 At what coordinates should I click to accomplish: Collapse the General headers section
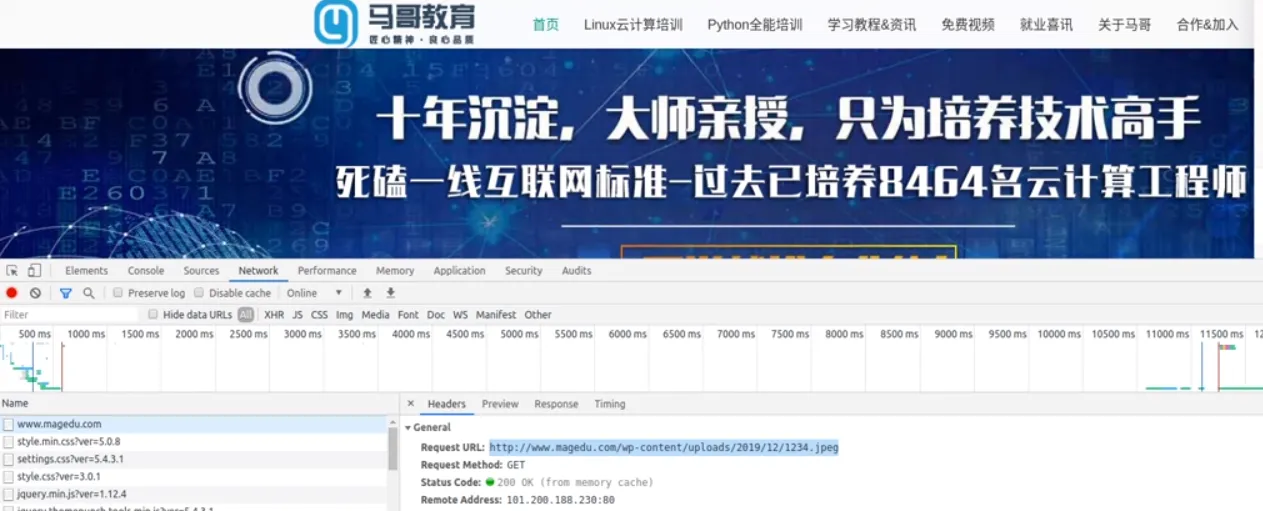click(x=409, y=428)
